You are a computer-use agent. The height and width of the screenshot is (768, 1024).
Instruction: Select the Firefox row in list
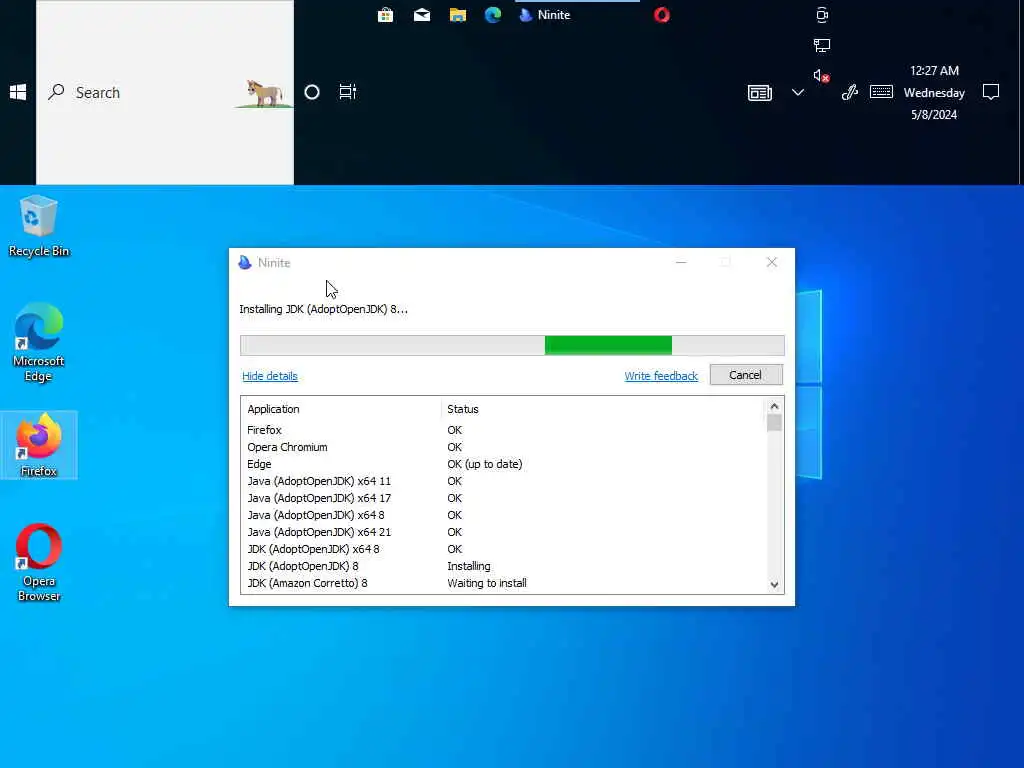[503, 430]
